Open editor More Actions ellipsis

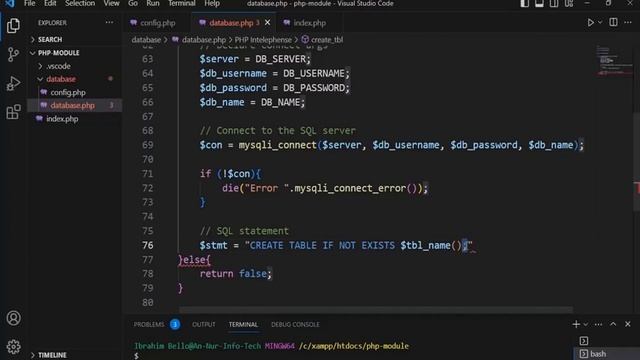point(628,22)
